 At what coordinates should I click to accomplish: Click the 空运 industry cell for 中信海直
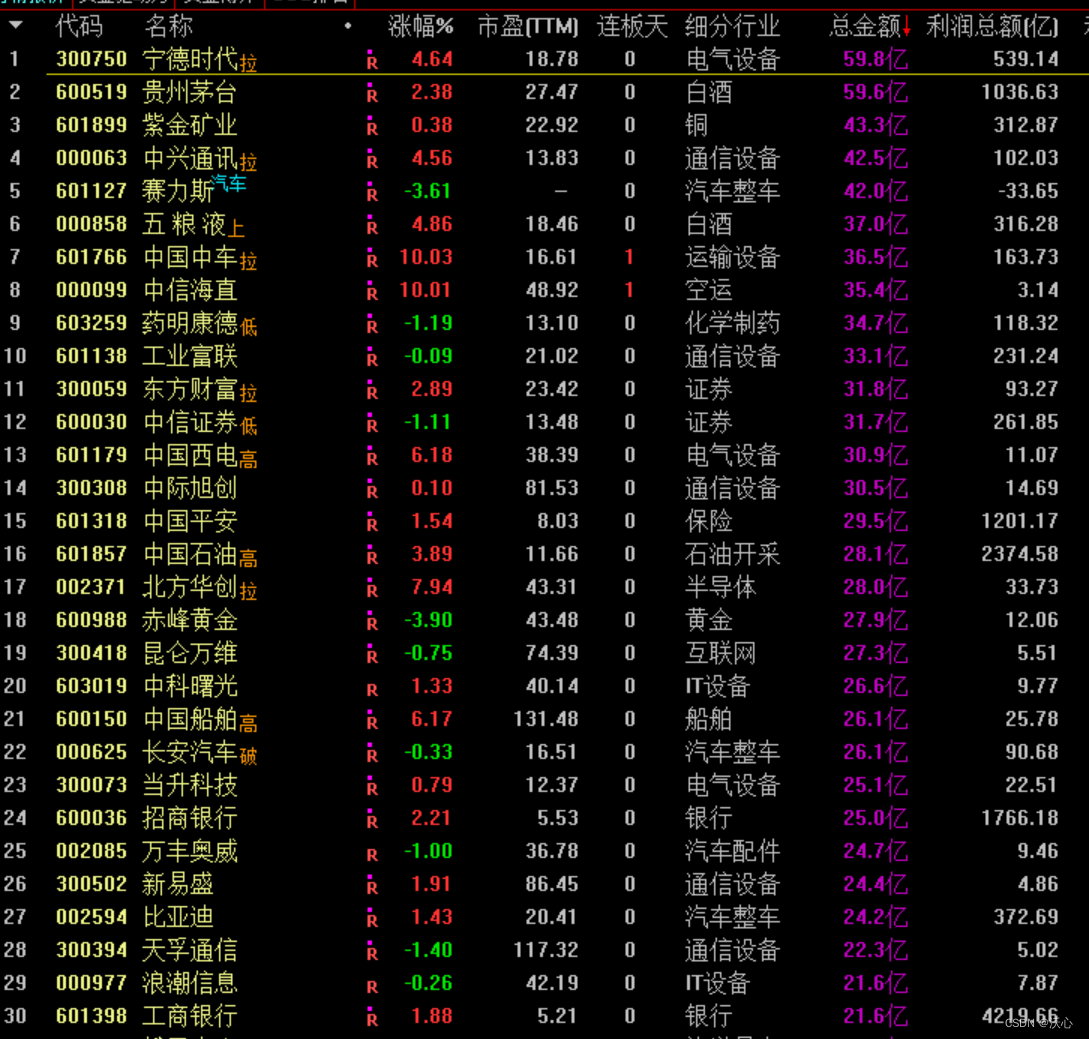tap(708, 290)
